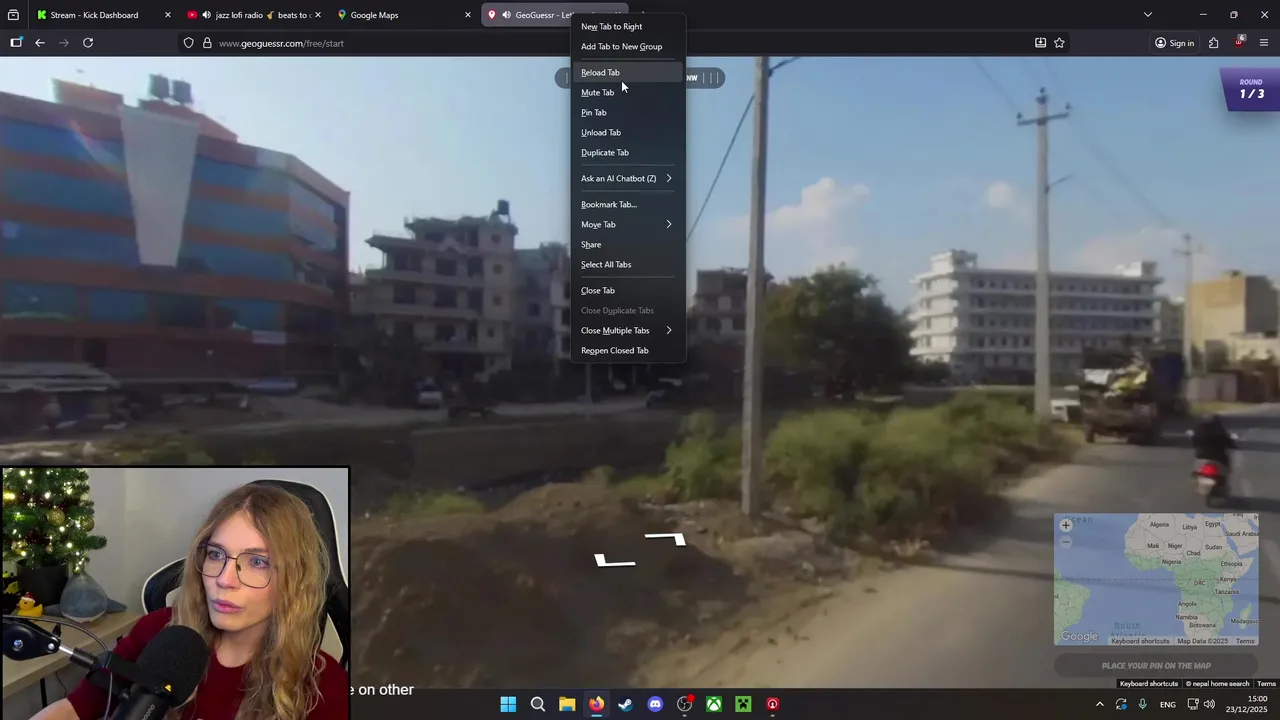Expand Ask an AI Chatbot submenu
This screenshot has height=720, width=1280.
[628, 178]
